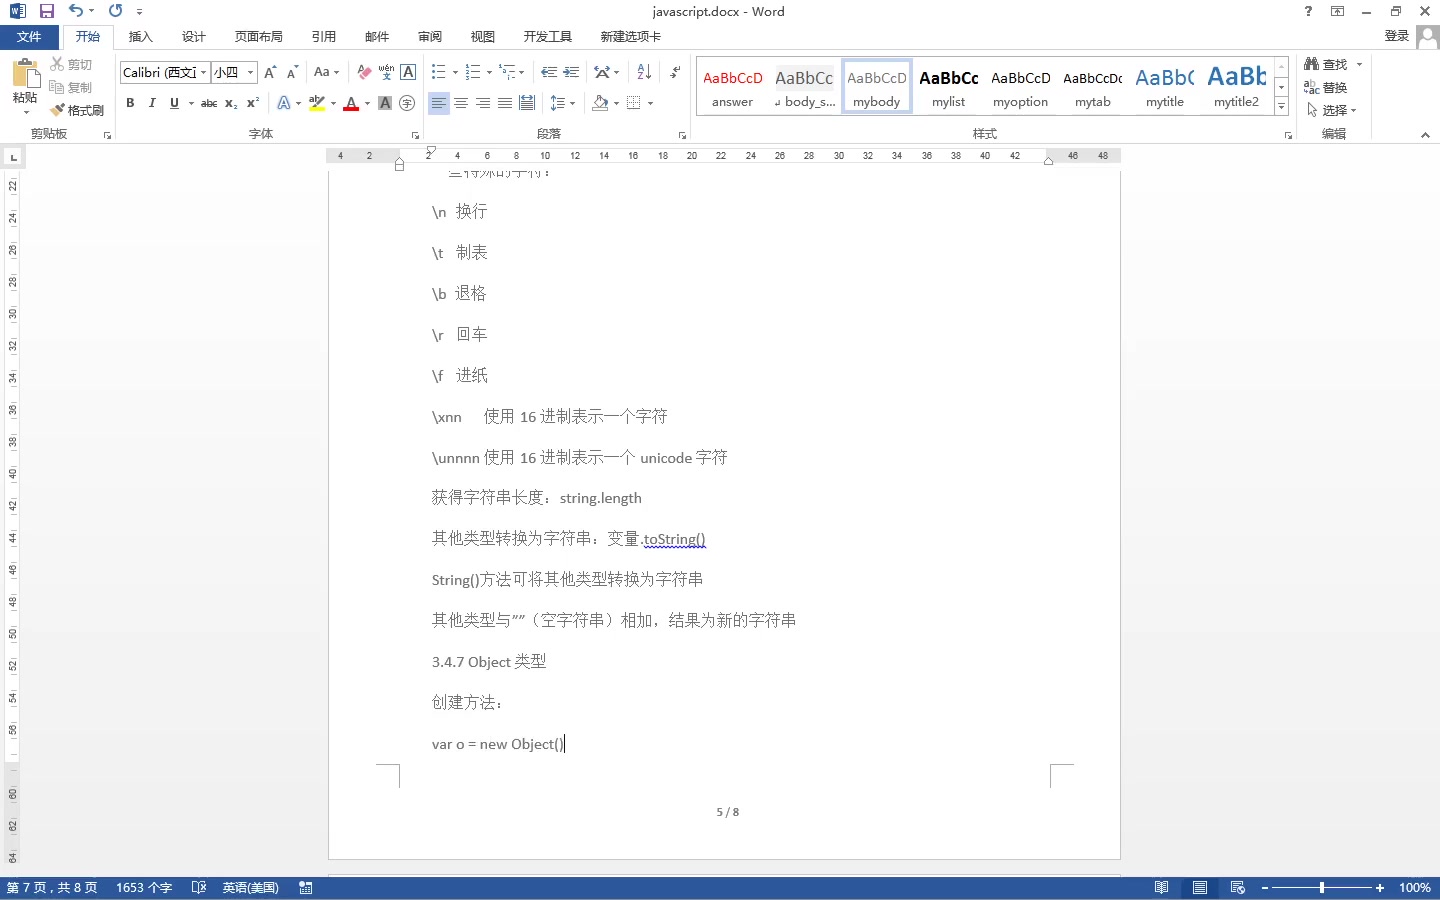
Task: Open the 文件 (File) tab
Action: tap(29, 36)
